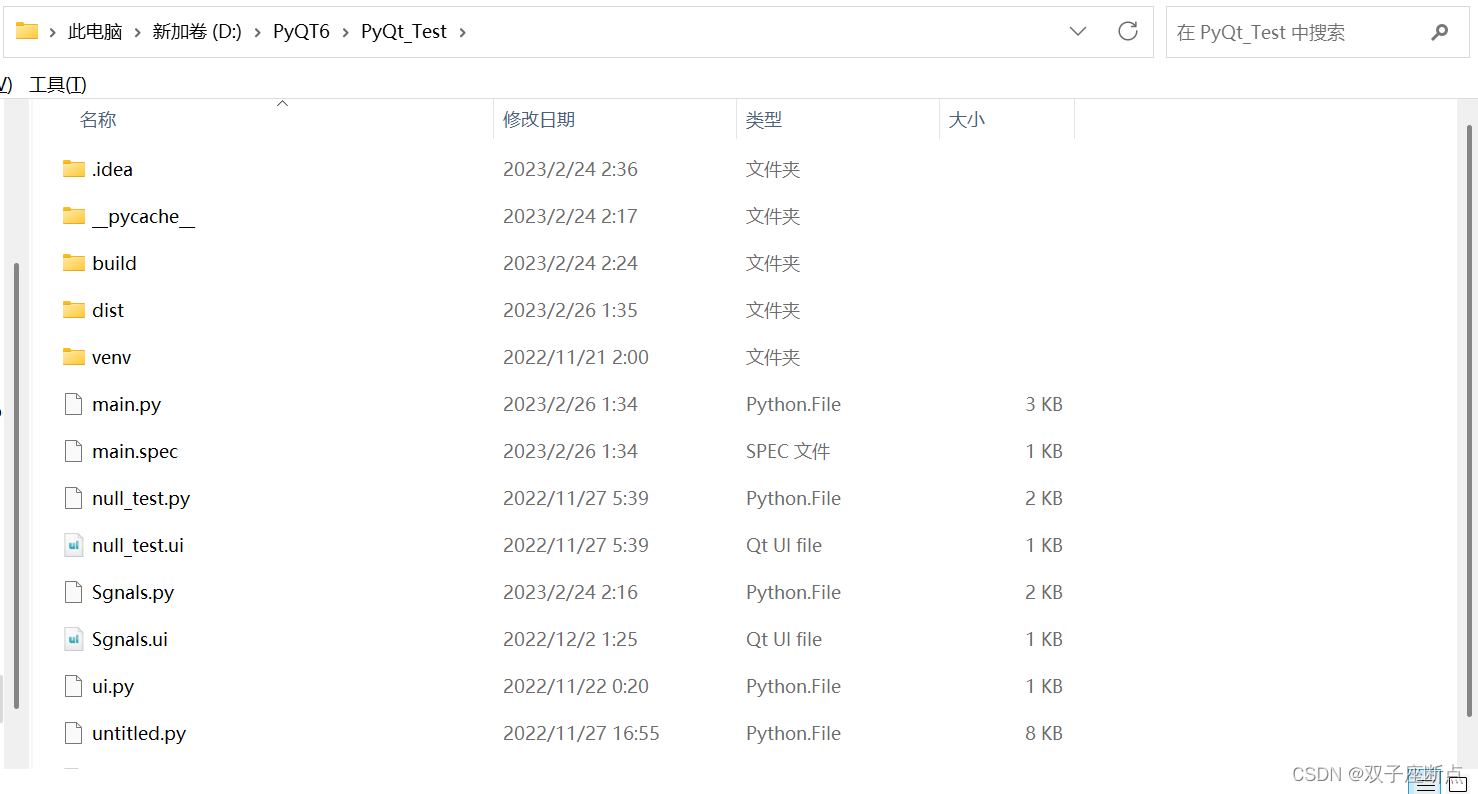Click the Sgnals.py file icon

[x=73, y=592]
